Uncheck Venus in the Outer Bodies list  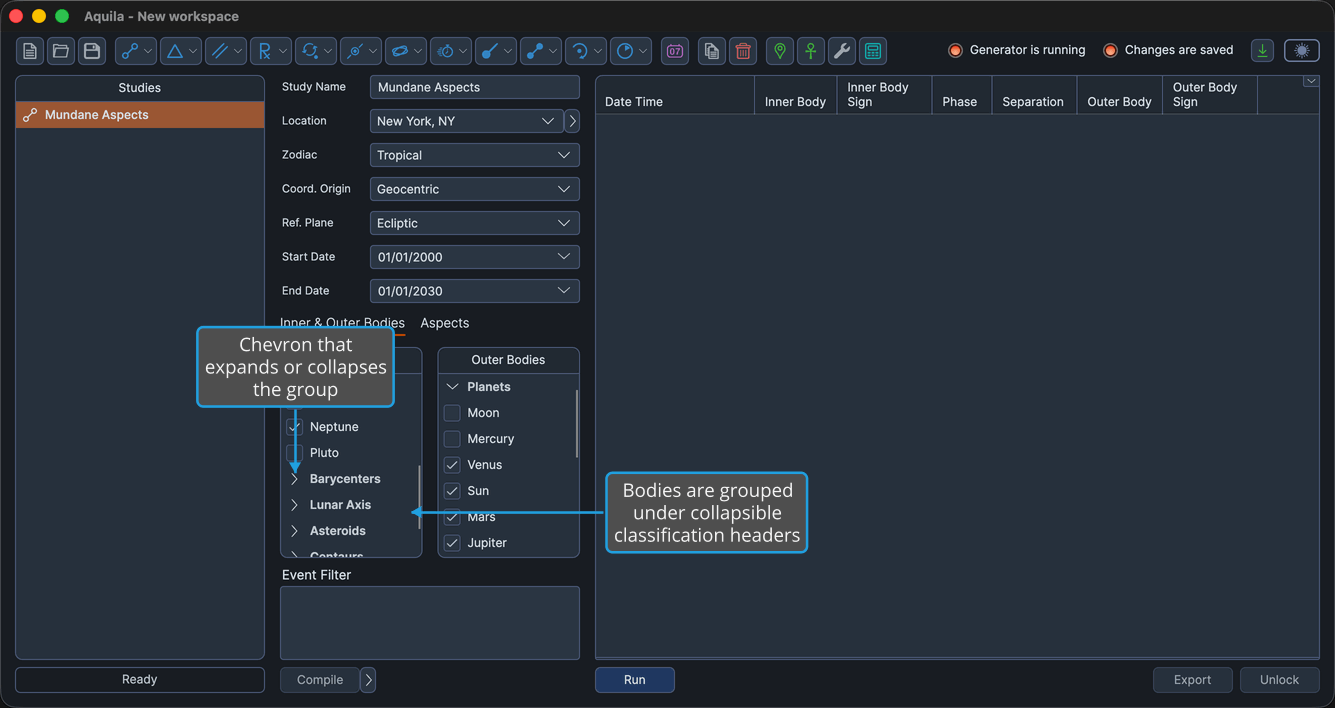(x=452, y=465)
